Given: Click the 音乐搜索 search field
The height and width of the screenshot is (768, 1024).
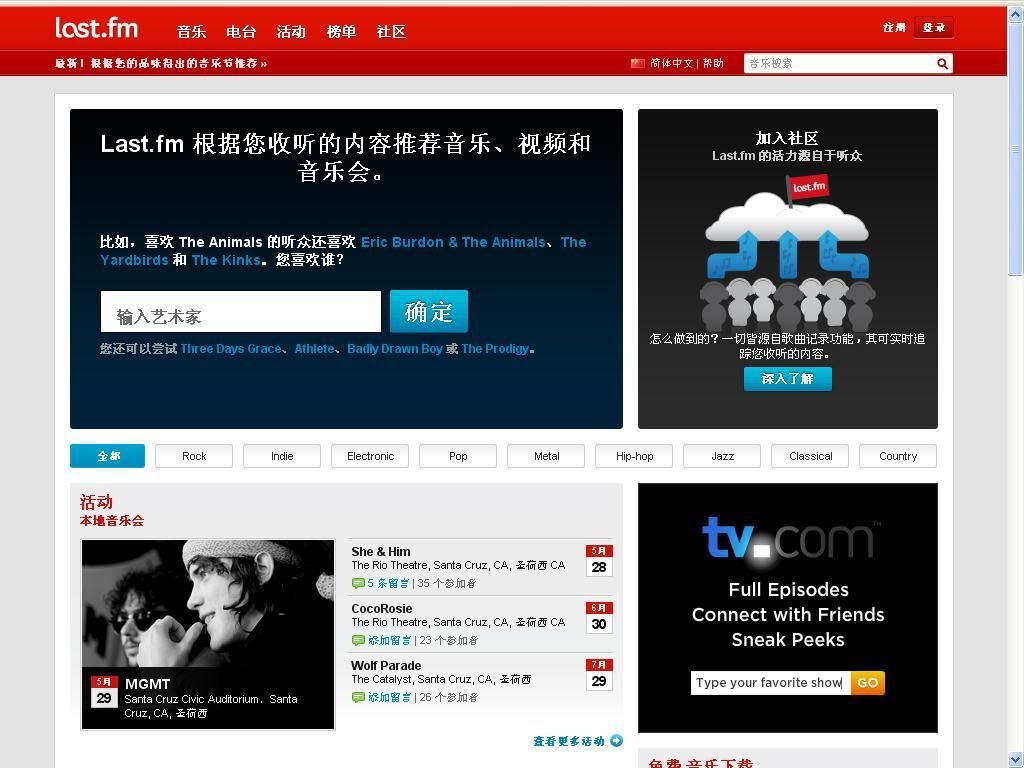Looking at the screenshot, I should [839, 63].
